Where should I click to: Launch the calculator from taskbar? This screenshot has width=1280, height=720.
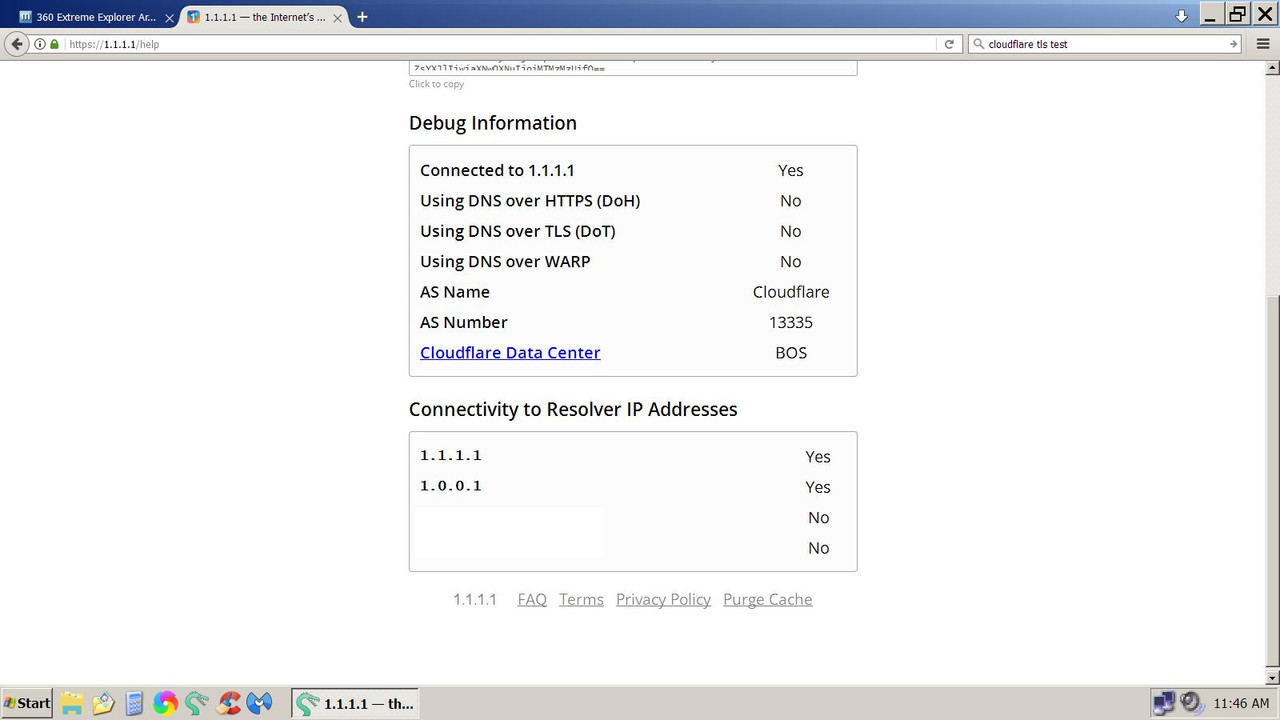[135, 703]
